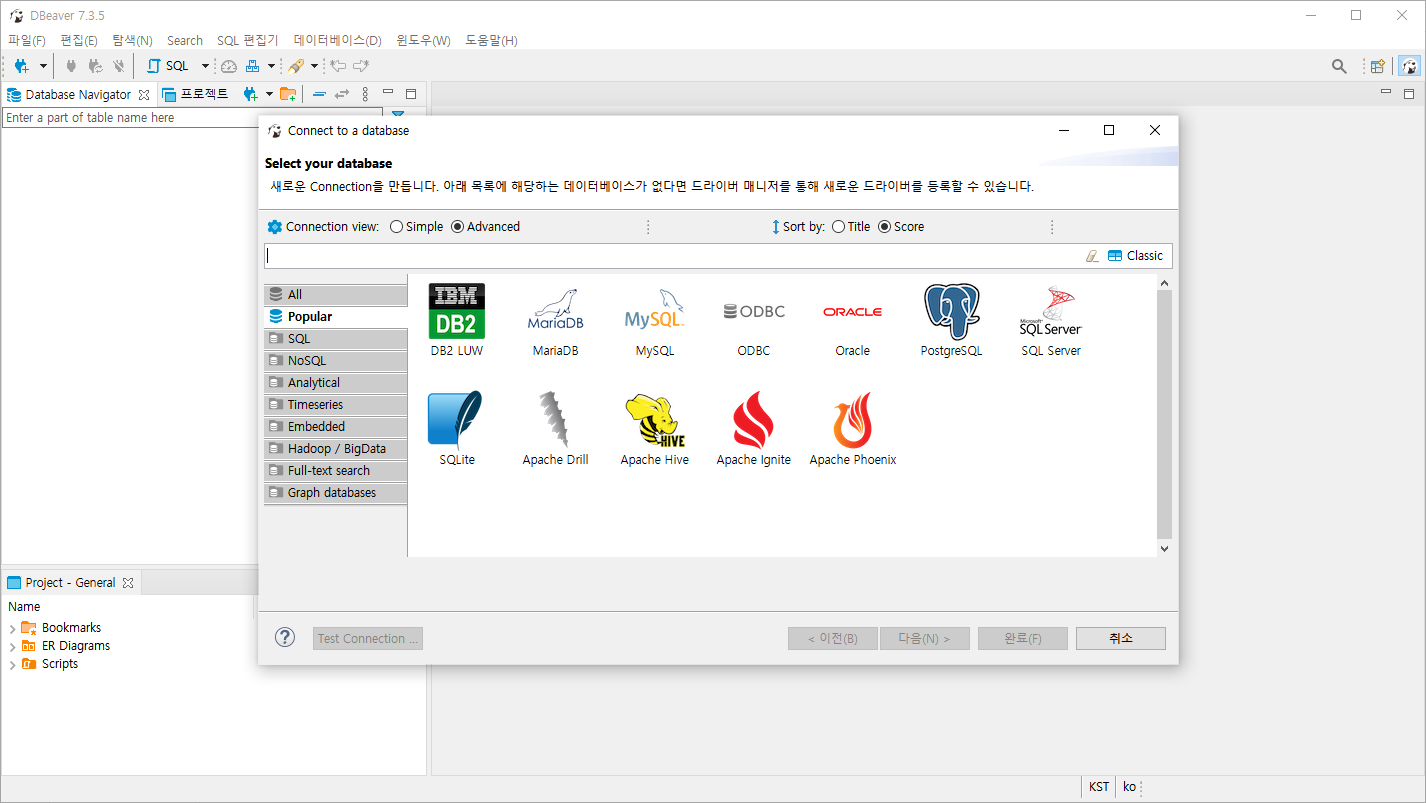1426x803 pixels.
Task: Expand the Bookmarks tree node
Action: point(12,629)
